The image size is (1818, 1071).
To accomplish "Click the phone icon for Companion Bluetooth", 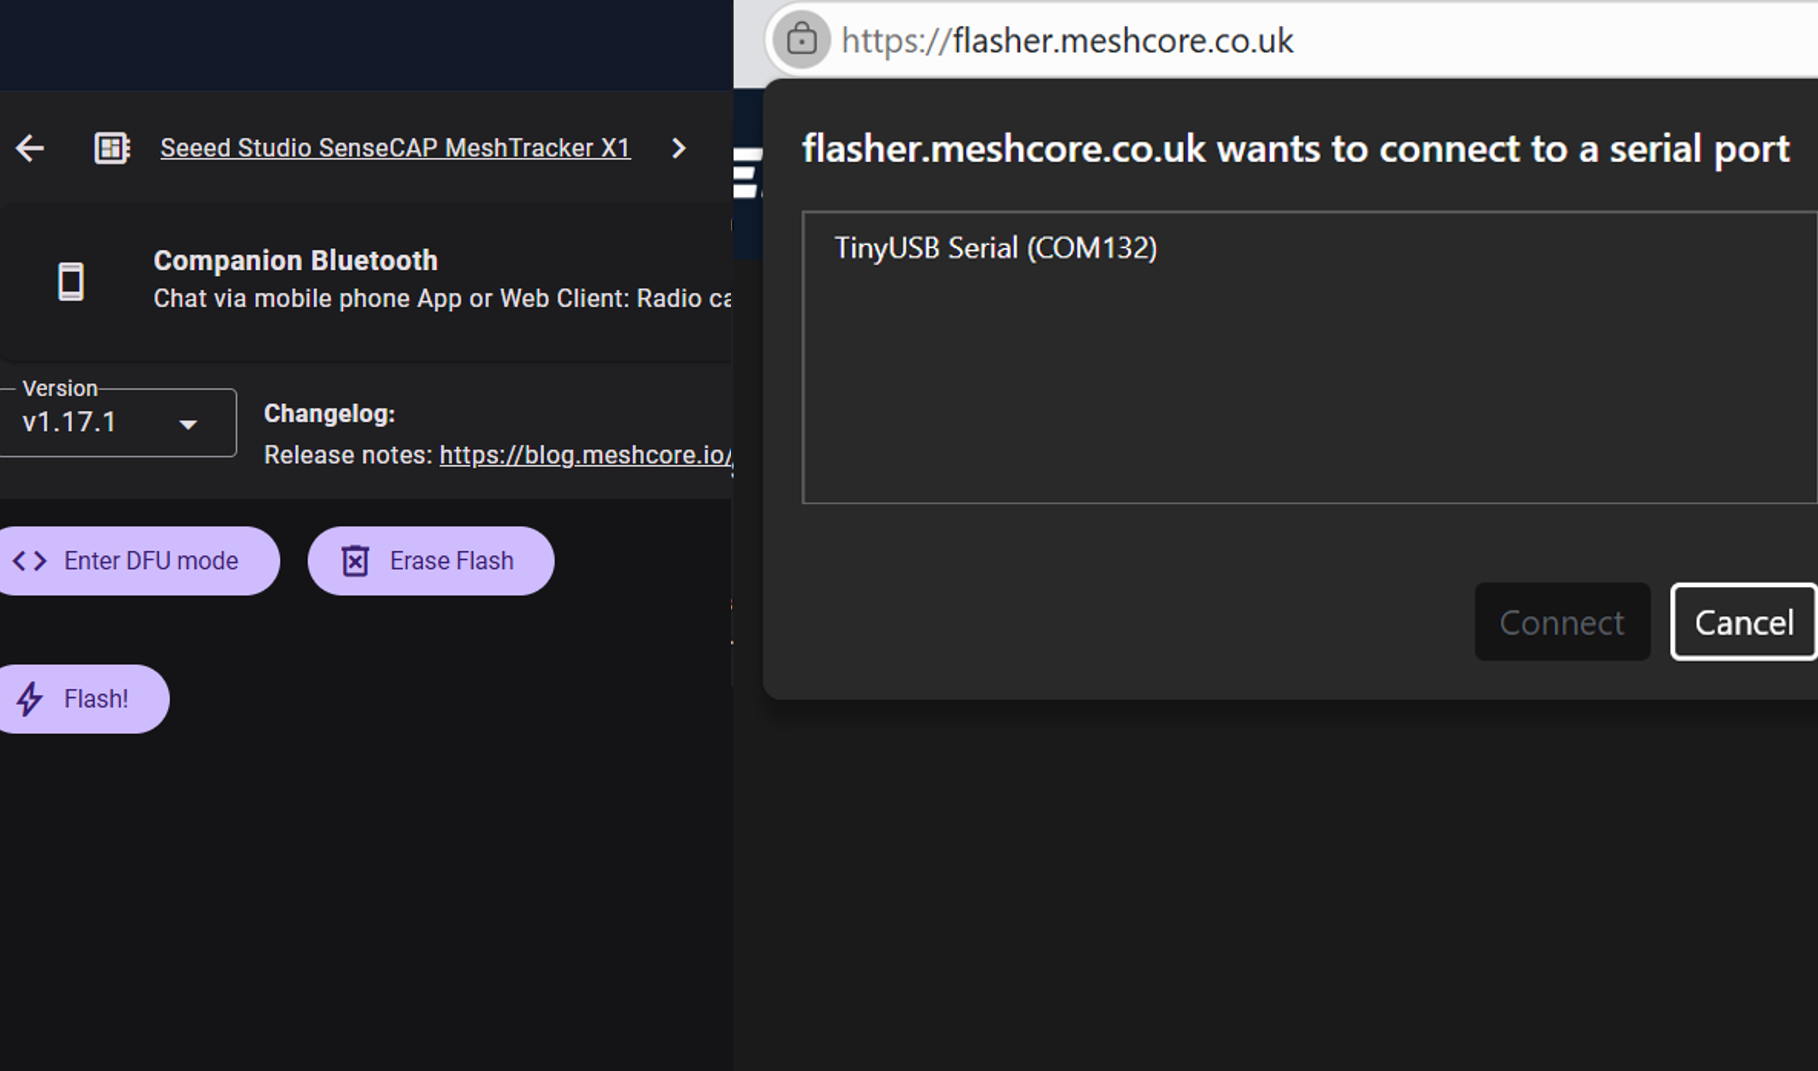I will pyautogui.click(x=71, y=281).
